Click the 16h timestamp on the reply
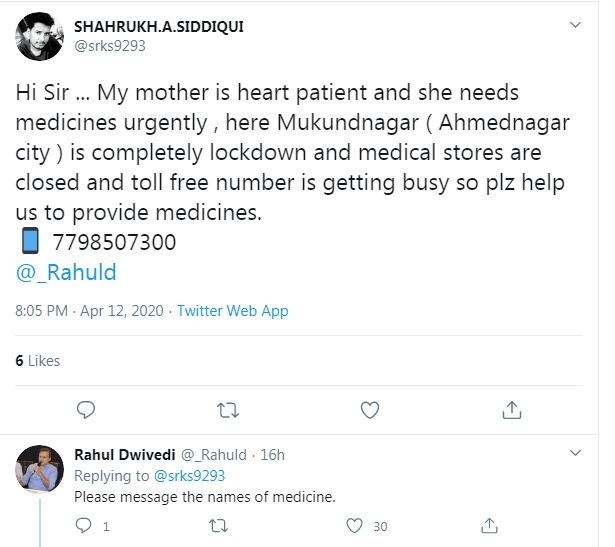 [272, 455]
